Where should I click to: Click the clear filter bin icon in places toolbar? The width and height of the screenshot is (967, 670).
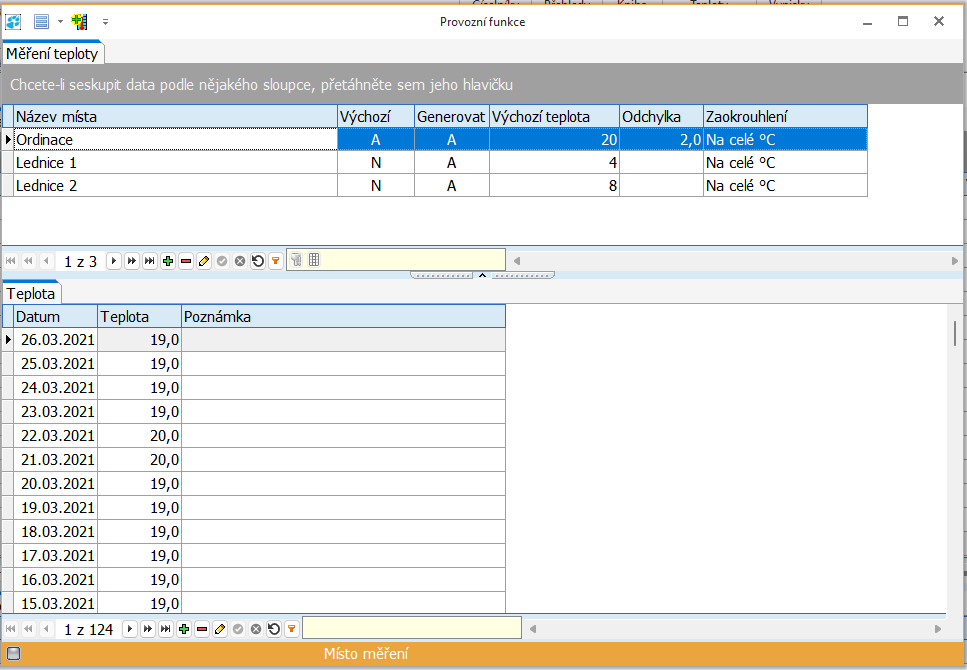click(296, 260)
